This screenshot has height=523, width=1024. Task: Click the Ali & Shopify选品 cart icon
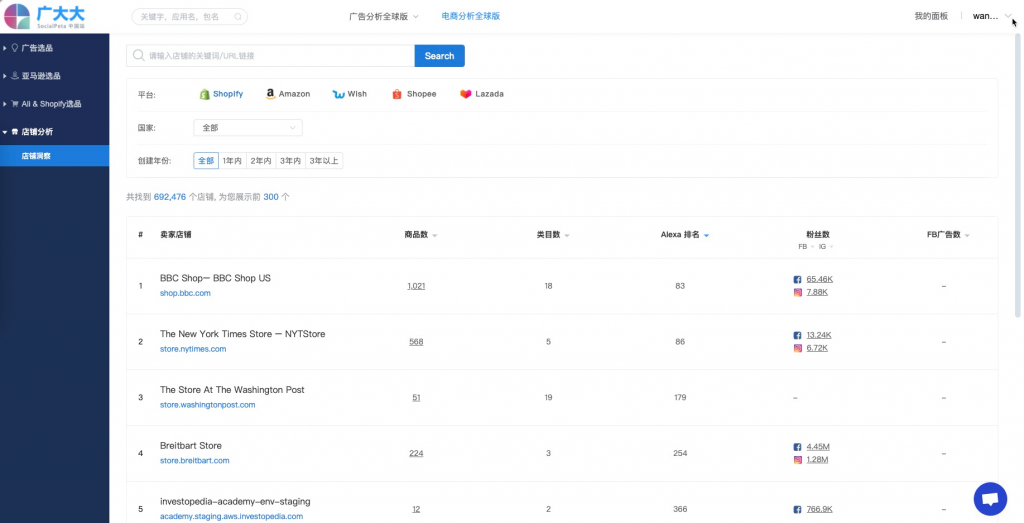coord(14,104)
